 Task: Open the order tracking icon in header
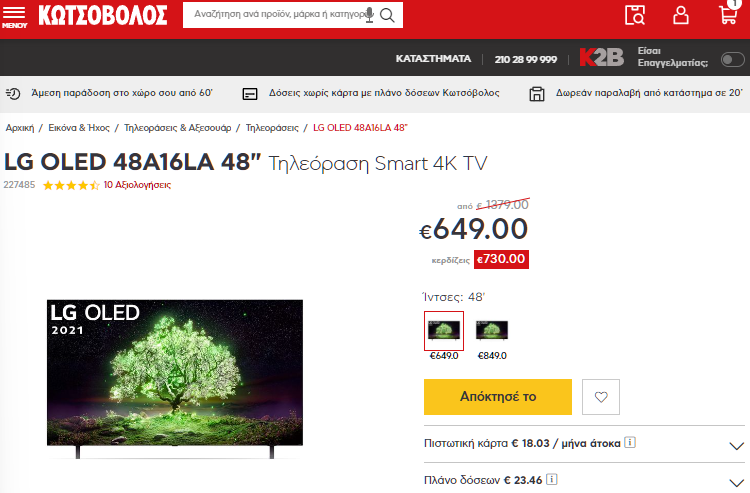click(635, 15)
